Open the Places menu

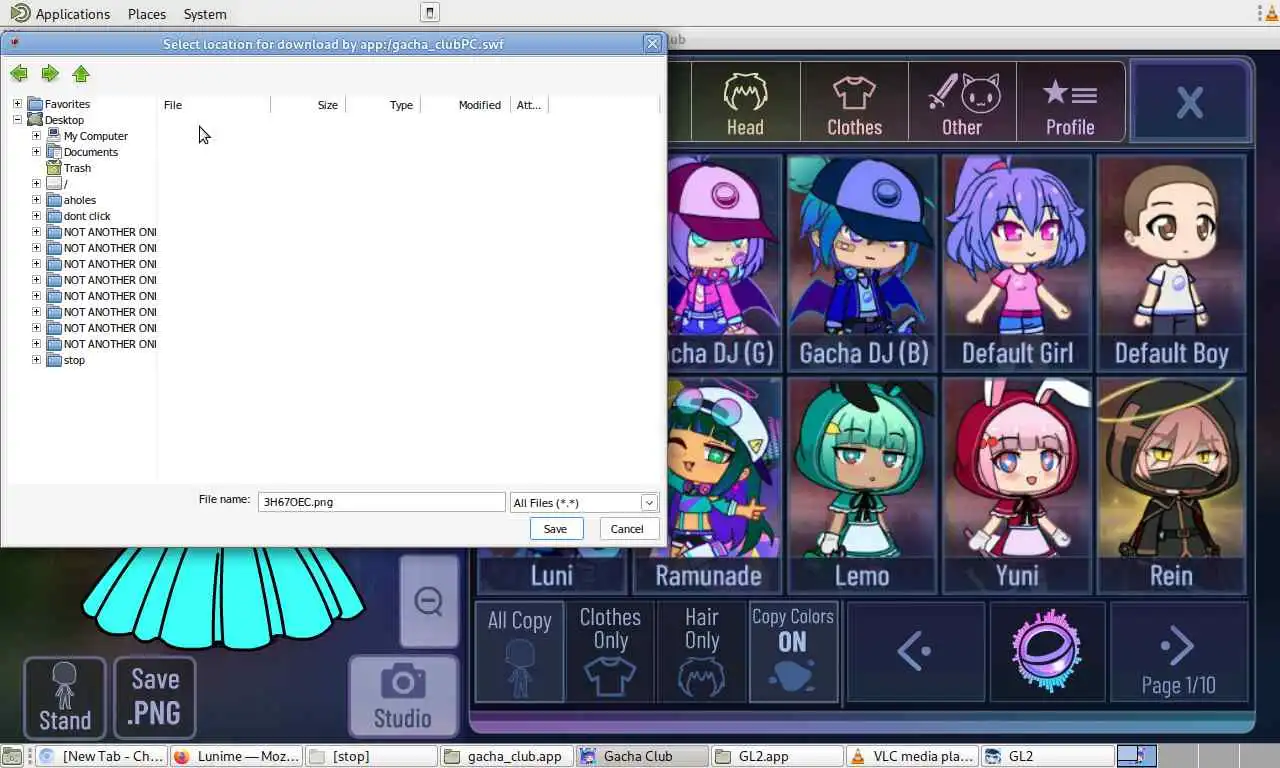pyautogui.click(x=147, y=14)
